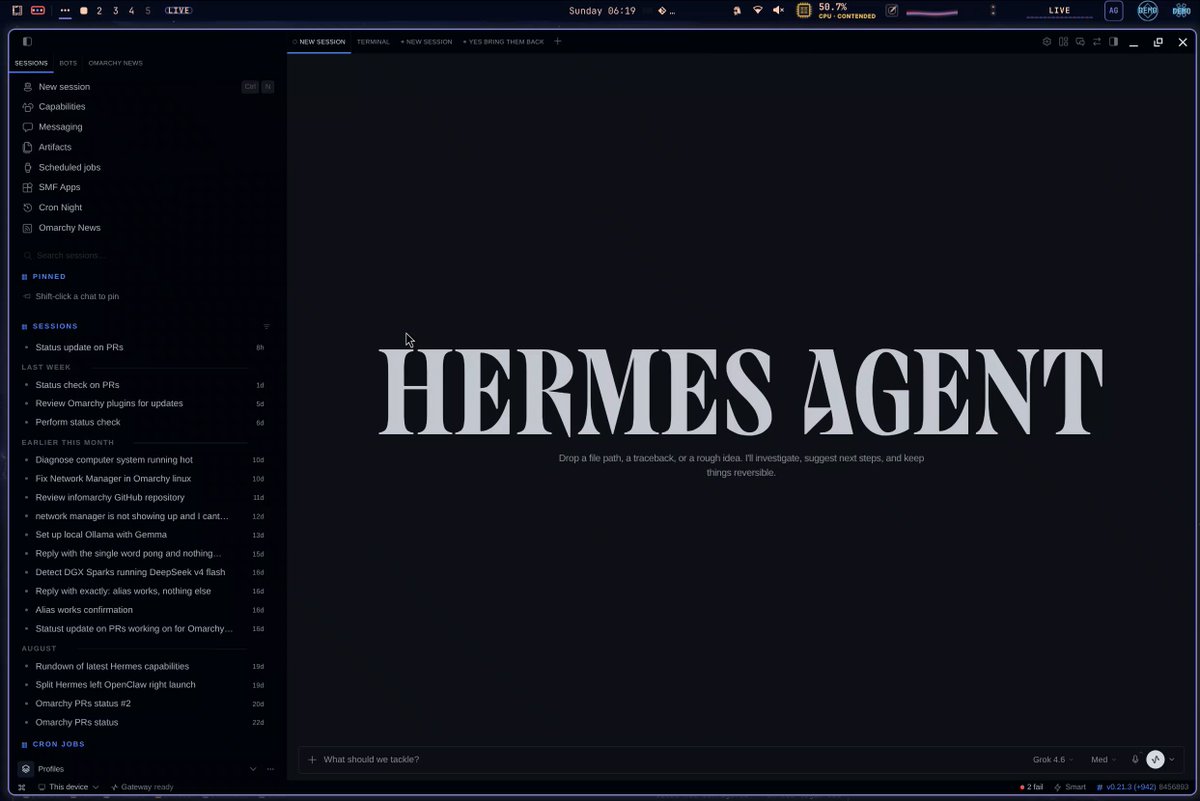Click the grid layout icon in title bar
1200x801 pixels.
click(x=1064, y=42)
